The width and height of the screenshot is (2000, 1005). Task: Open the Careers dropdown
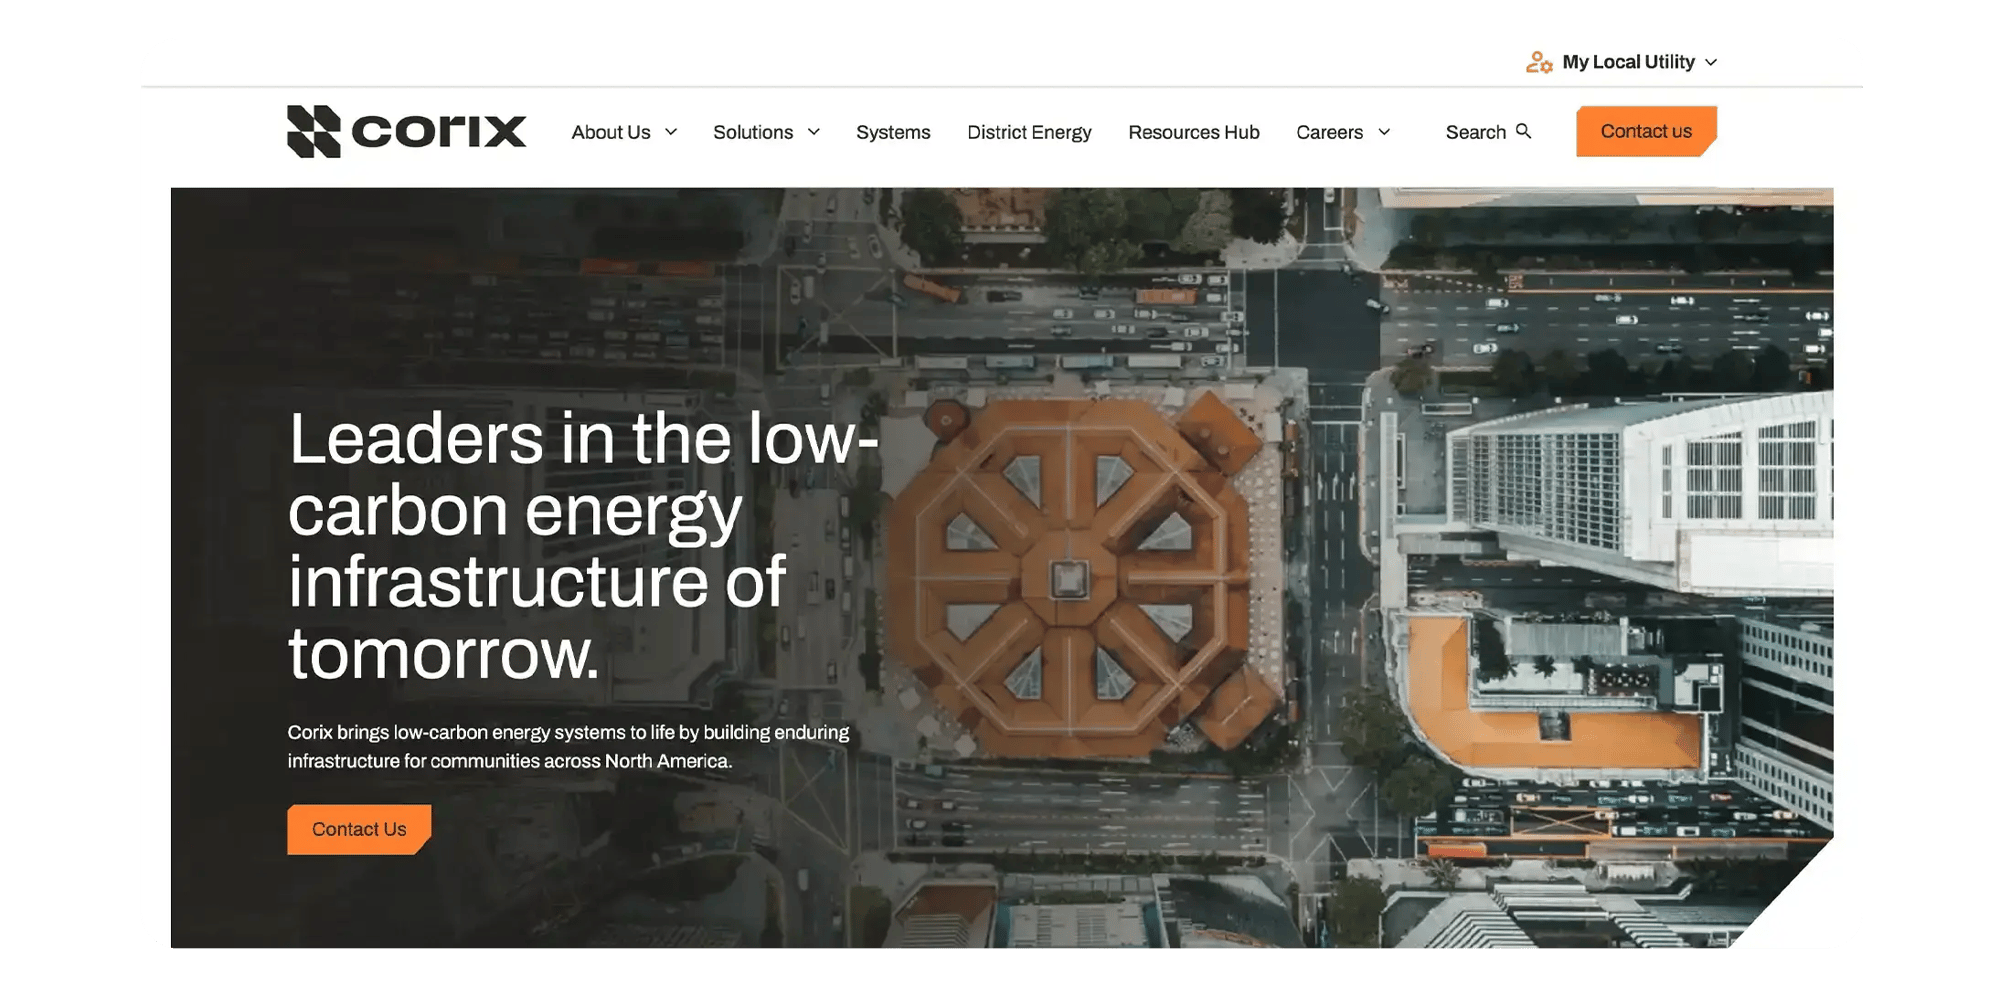1343,131
